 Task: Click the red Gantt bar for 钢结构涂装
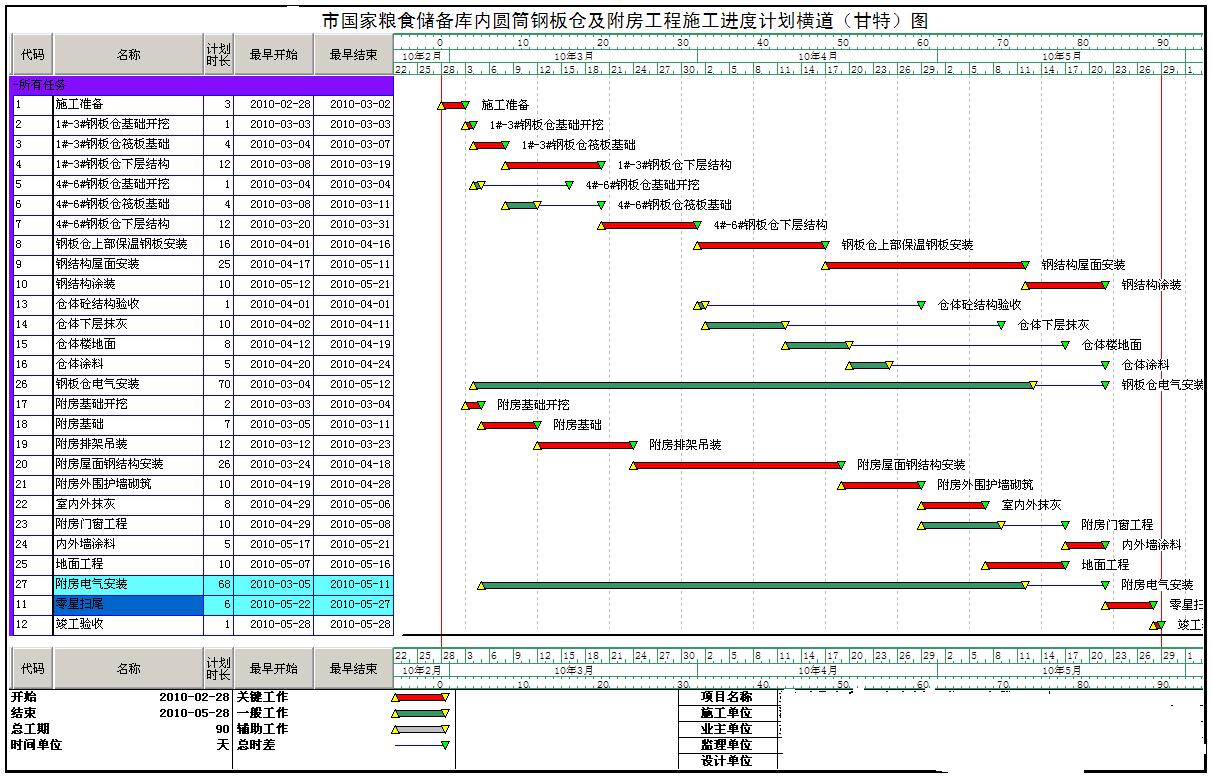(1065, 285)
